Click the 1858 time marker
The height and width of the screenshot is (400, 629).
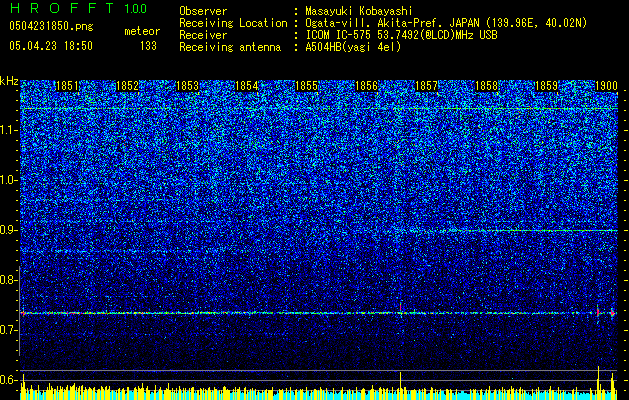[486, 86]
